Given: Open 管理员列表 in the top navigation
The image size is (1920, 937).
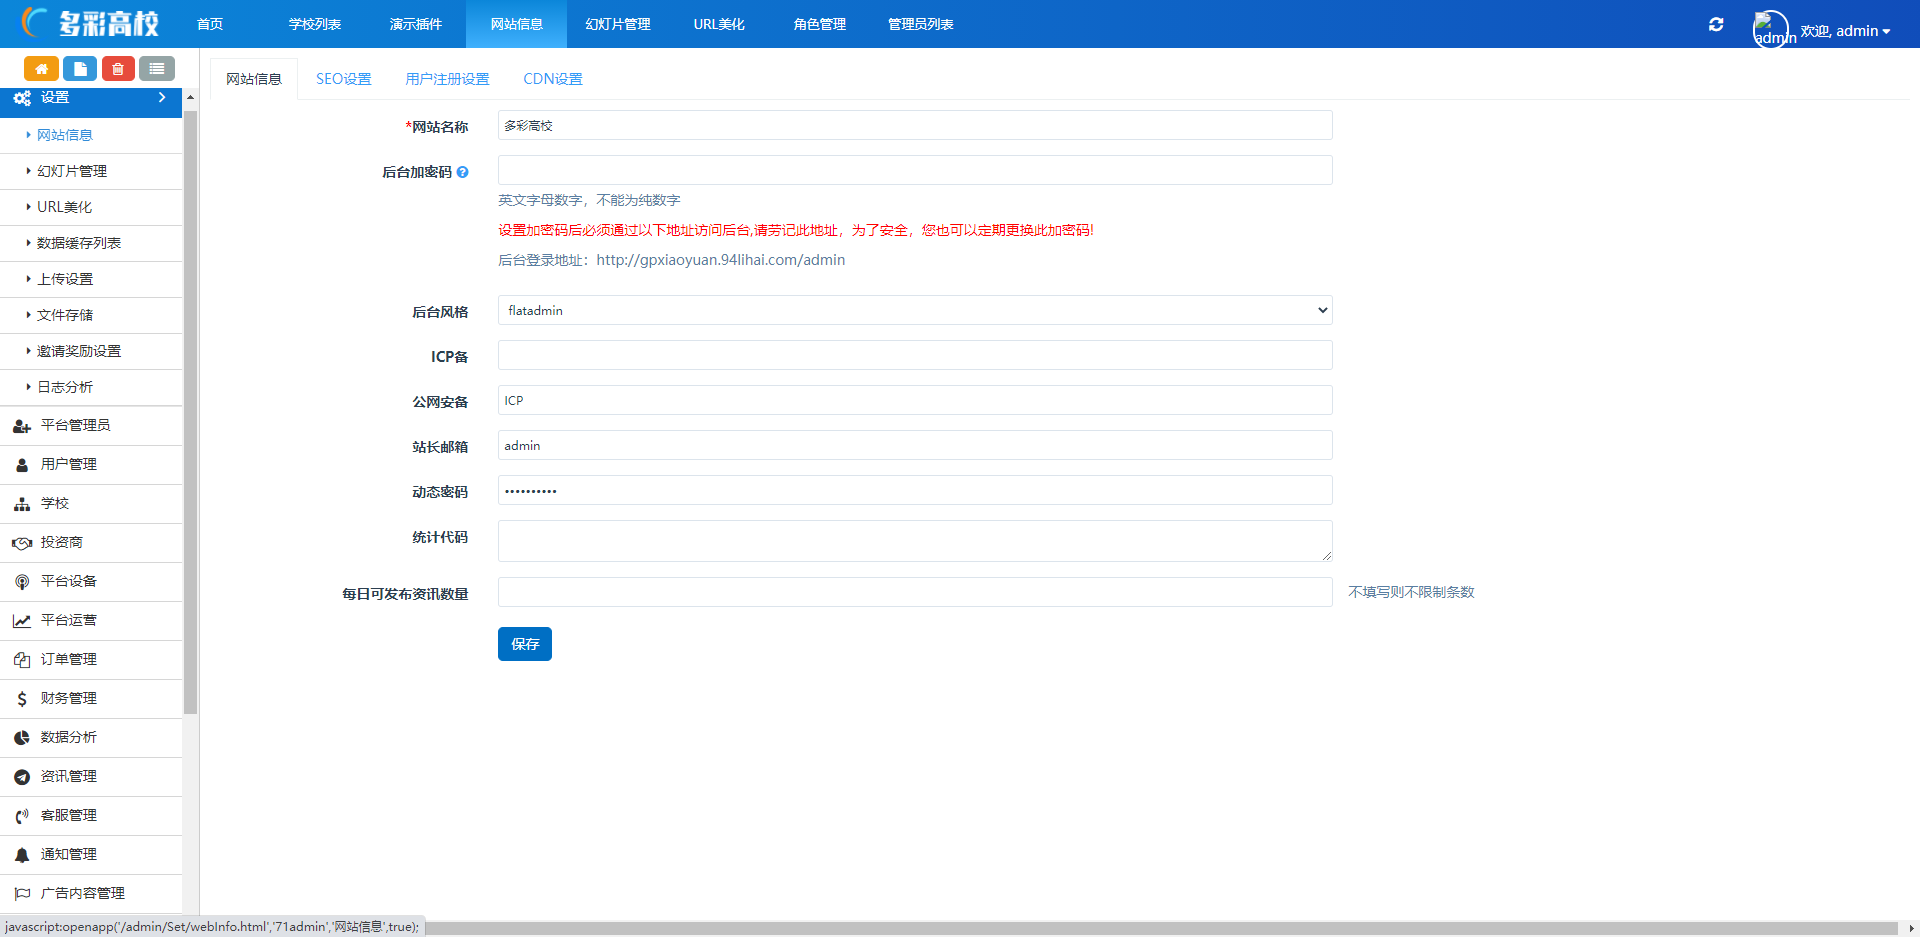Looking at the screenshot, I should tap(921, 24).
